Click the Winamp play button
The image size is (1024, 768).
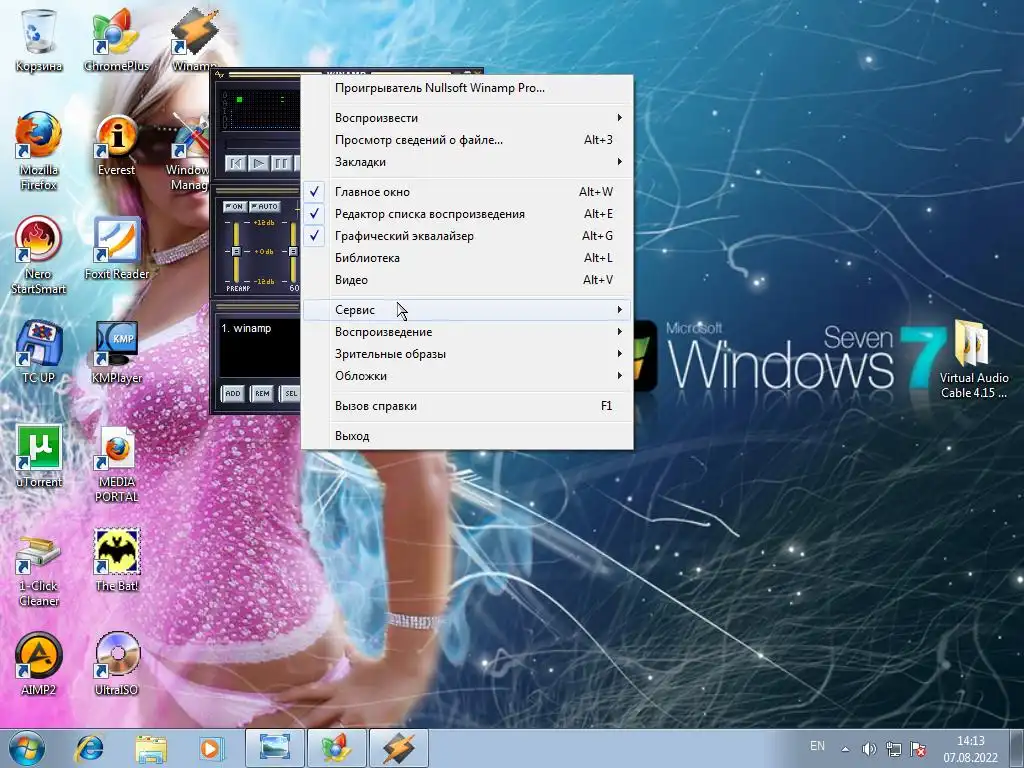259,163
